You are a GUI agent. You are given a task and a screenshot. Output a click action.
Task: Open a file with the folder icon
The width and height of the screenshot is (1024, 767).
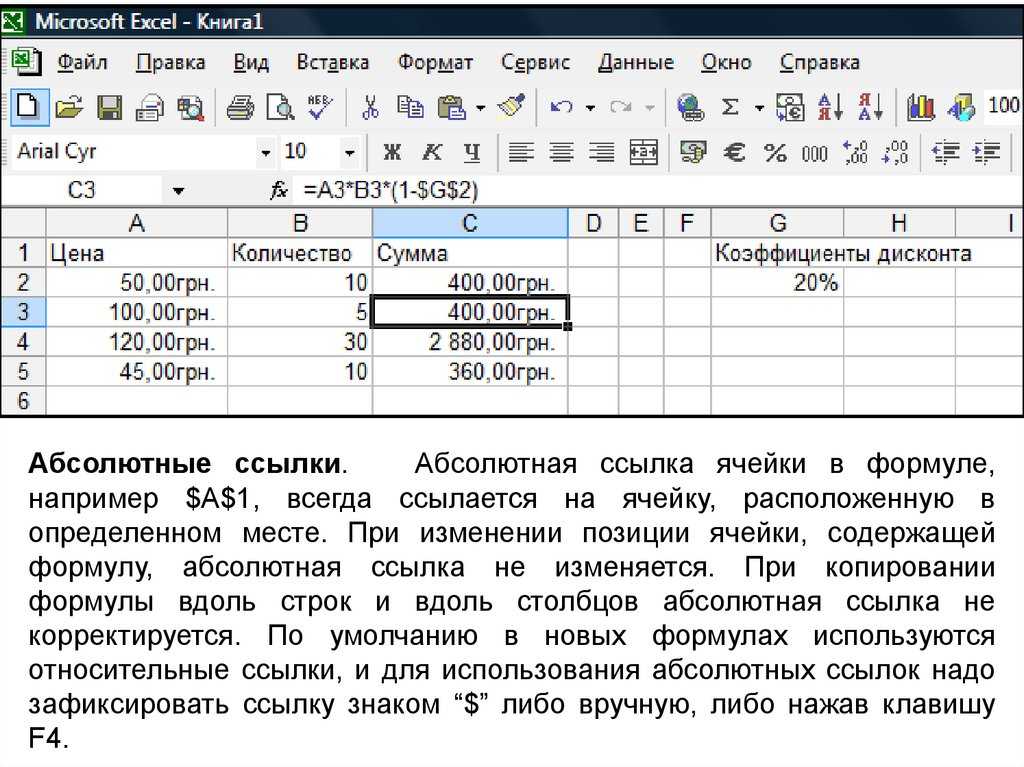coord(69,106)
